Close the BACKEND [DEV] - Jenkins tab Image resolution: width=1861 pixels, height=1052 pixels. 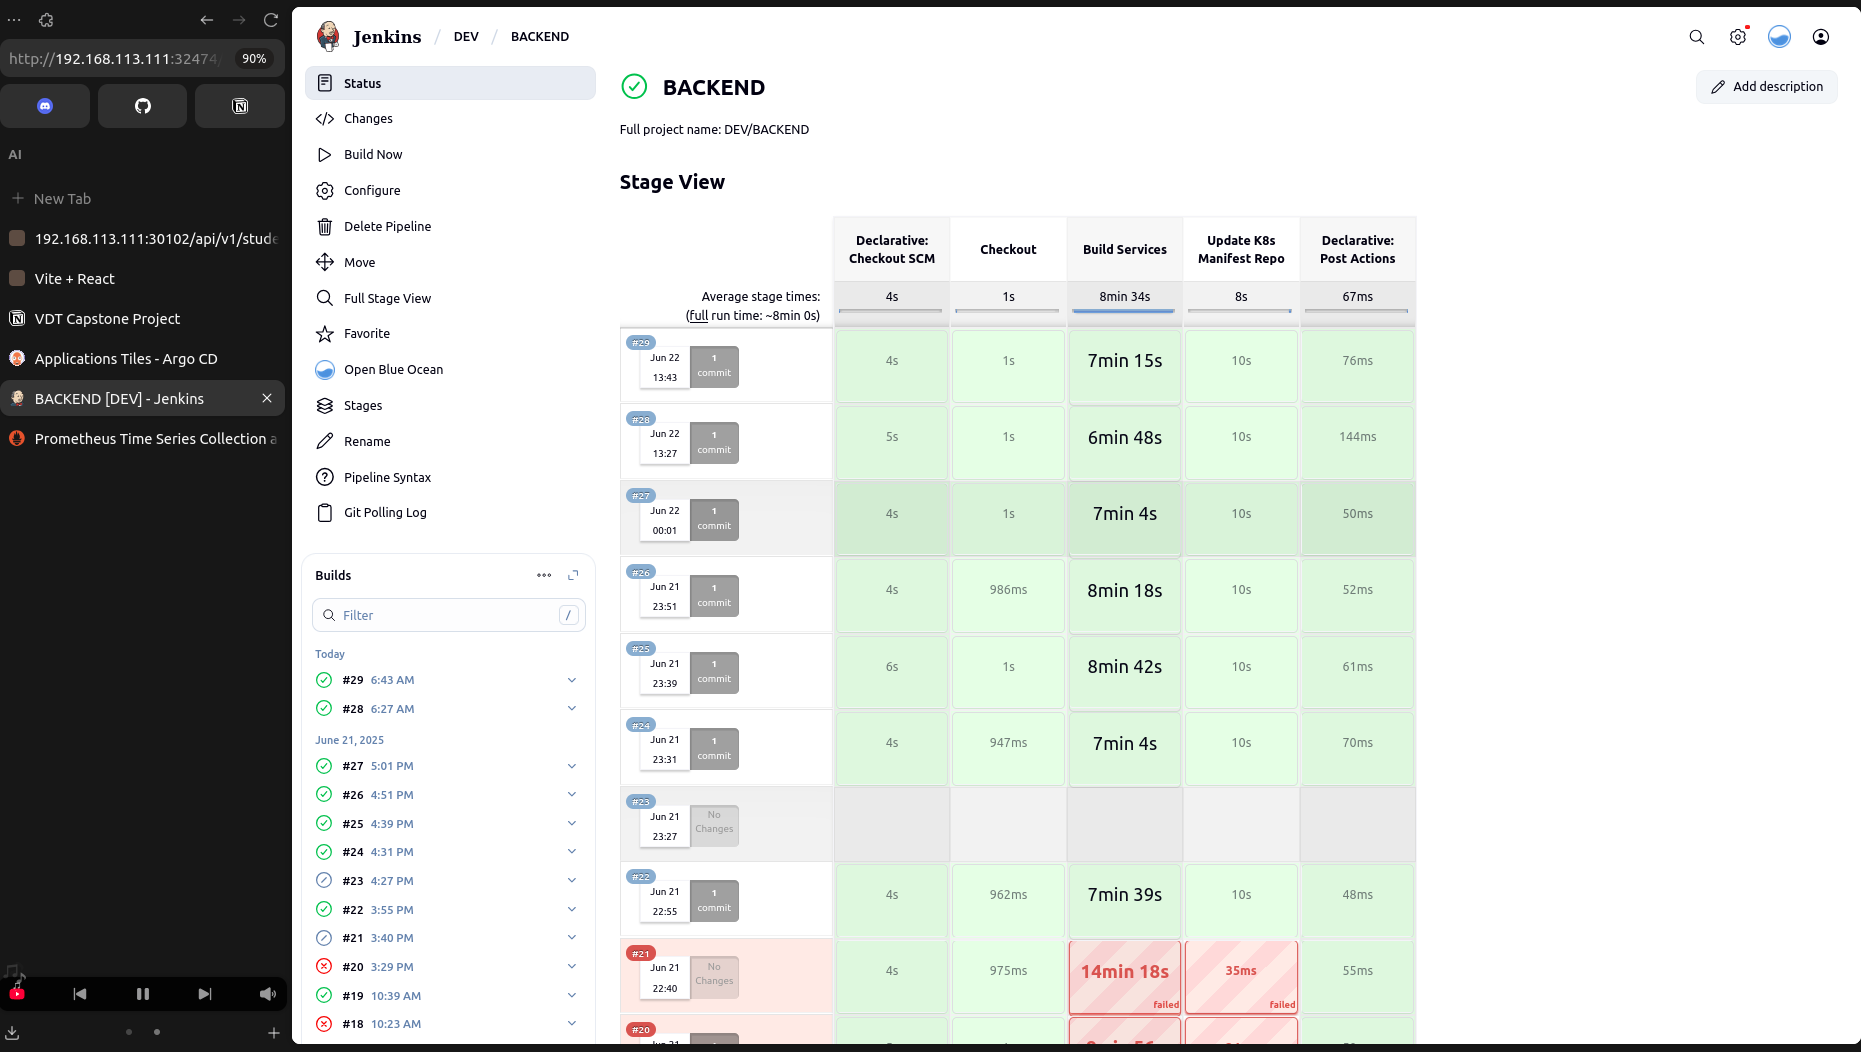pyautogui.click(x=267, y=398)
